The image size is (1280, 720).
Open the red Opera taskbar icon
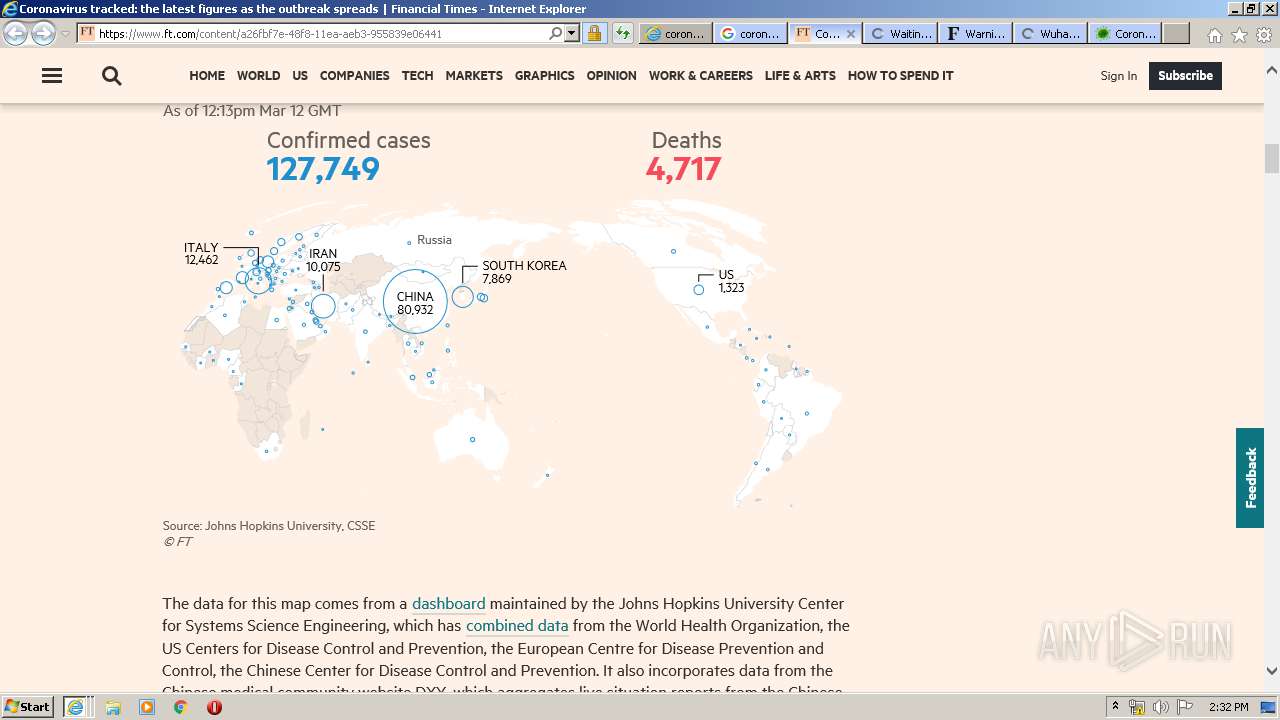(214, 707)
